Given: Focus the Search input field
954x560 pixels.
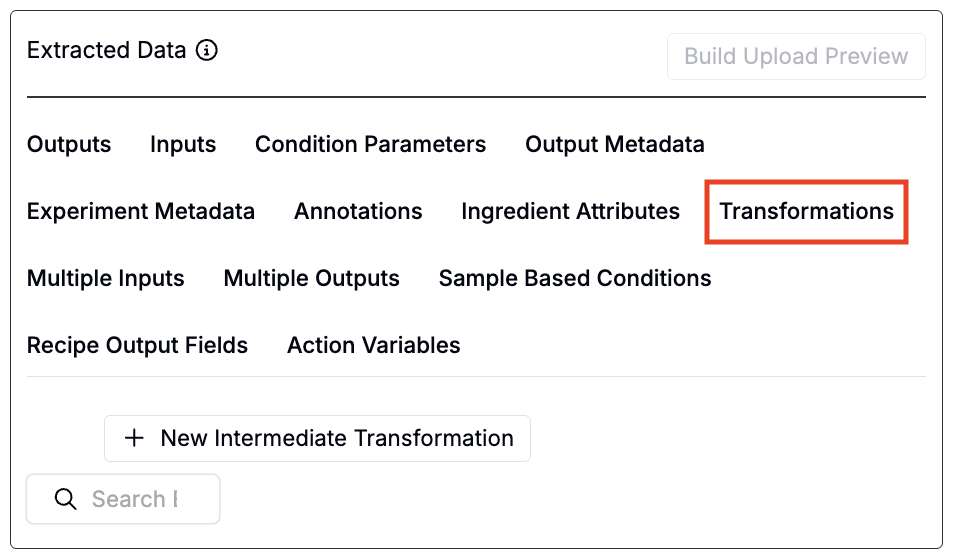Looking at the screenshot, I should 135,499.
